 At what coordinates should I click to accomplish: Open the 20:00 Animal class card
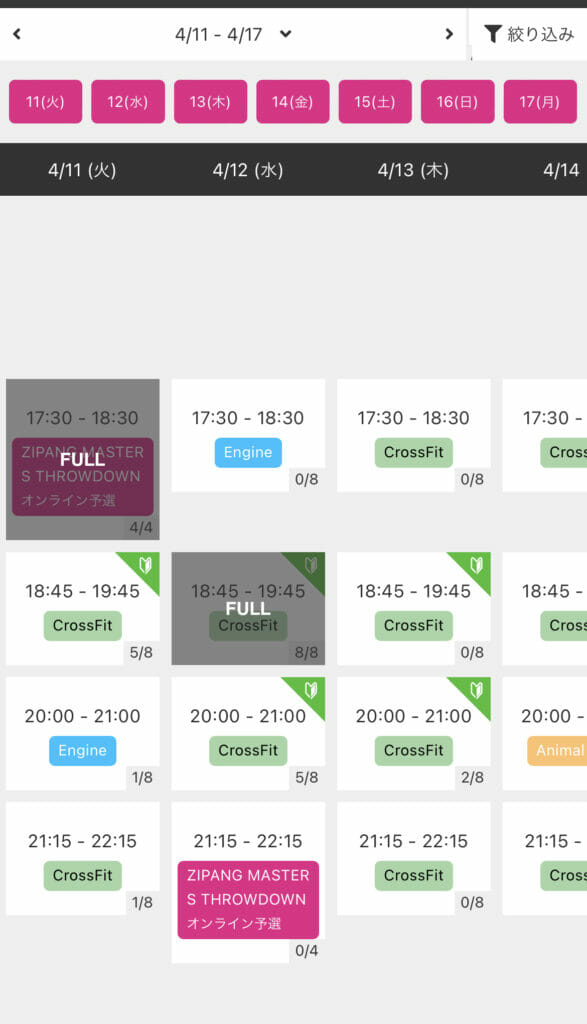[x=545, y=733]
